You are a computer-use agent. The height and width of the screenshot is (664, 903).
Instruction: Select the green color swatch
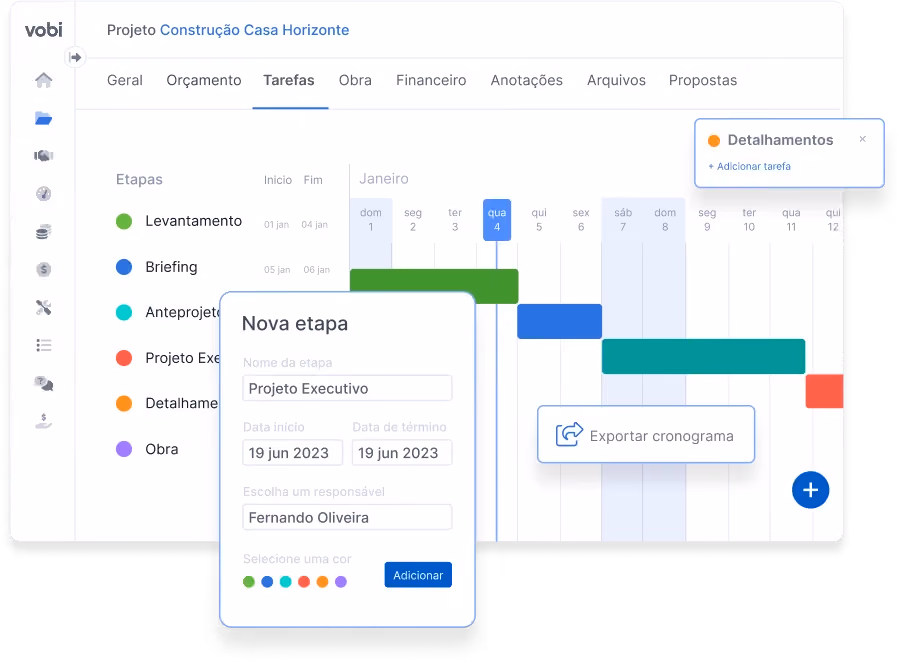[x=249, y=582]
